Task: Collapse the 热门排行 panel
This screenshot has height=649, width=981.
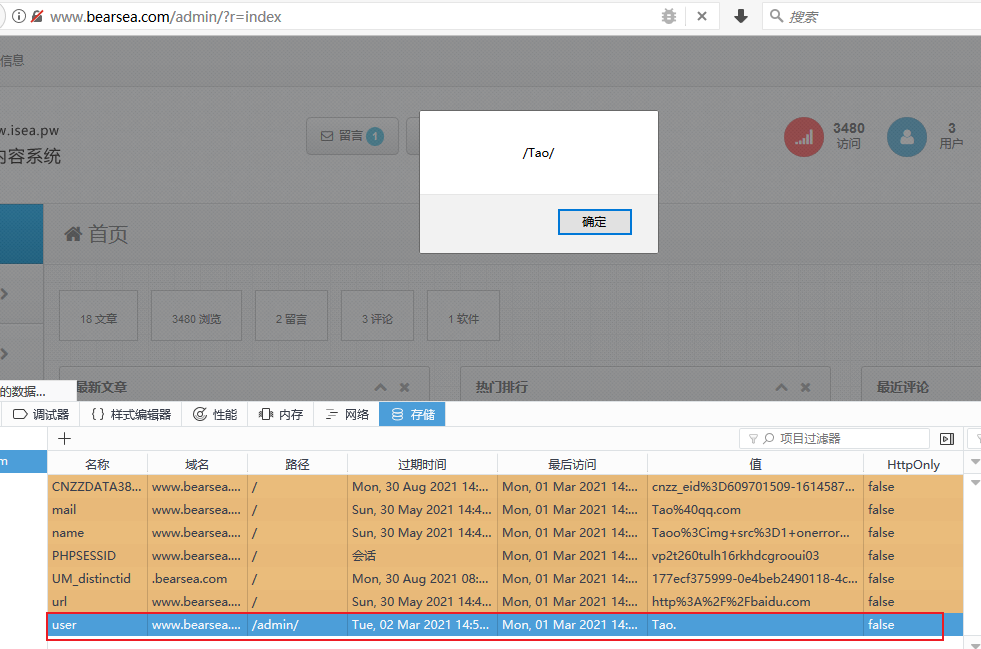Action: 781,387
